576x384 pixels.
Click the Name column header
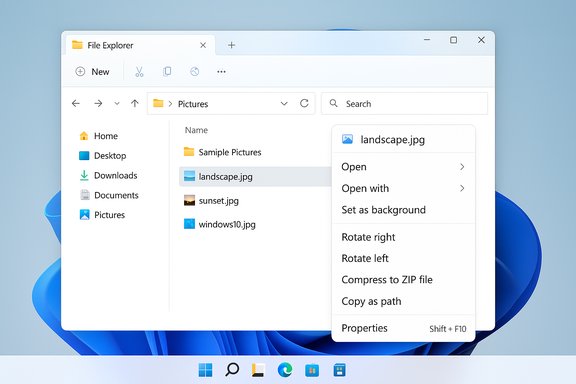click(x=196, y=130)
